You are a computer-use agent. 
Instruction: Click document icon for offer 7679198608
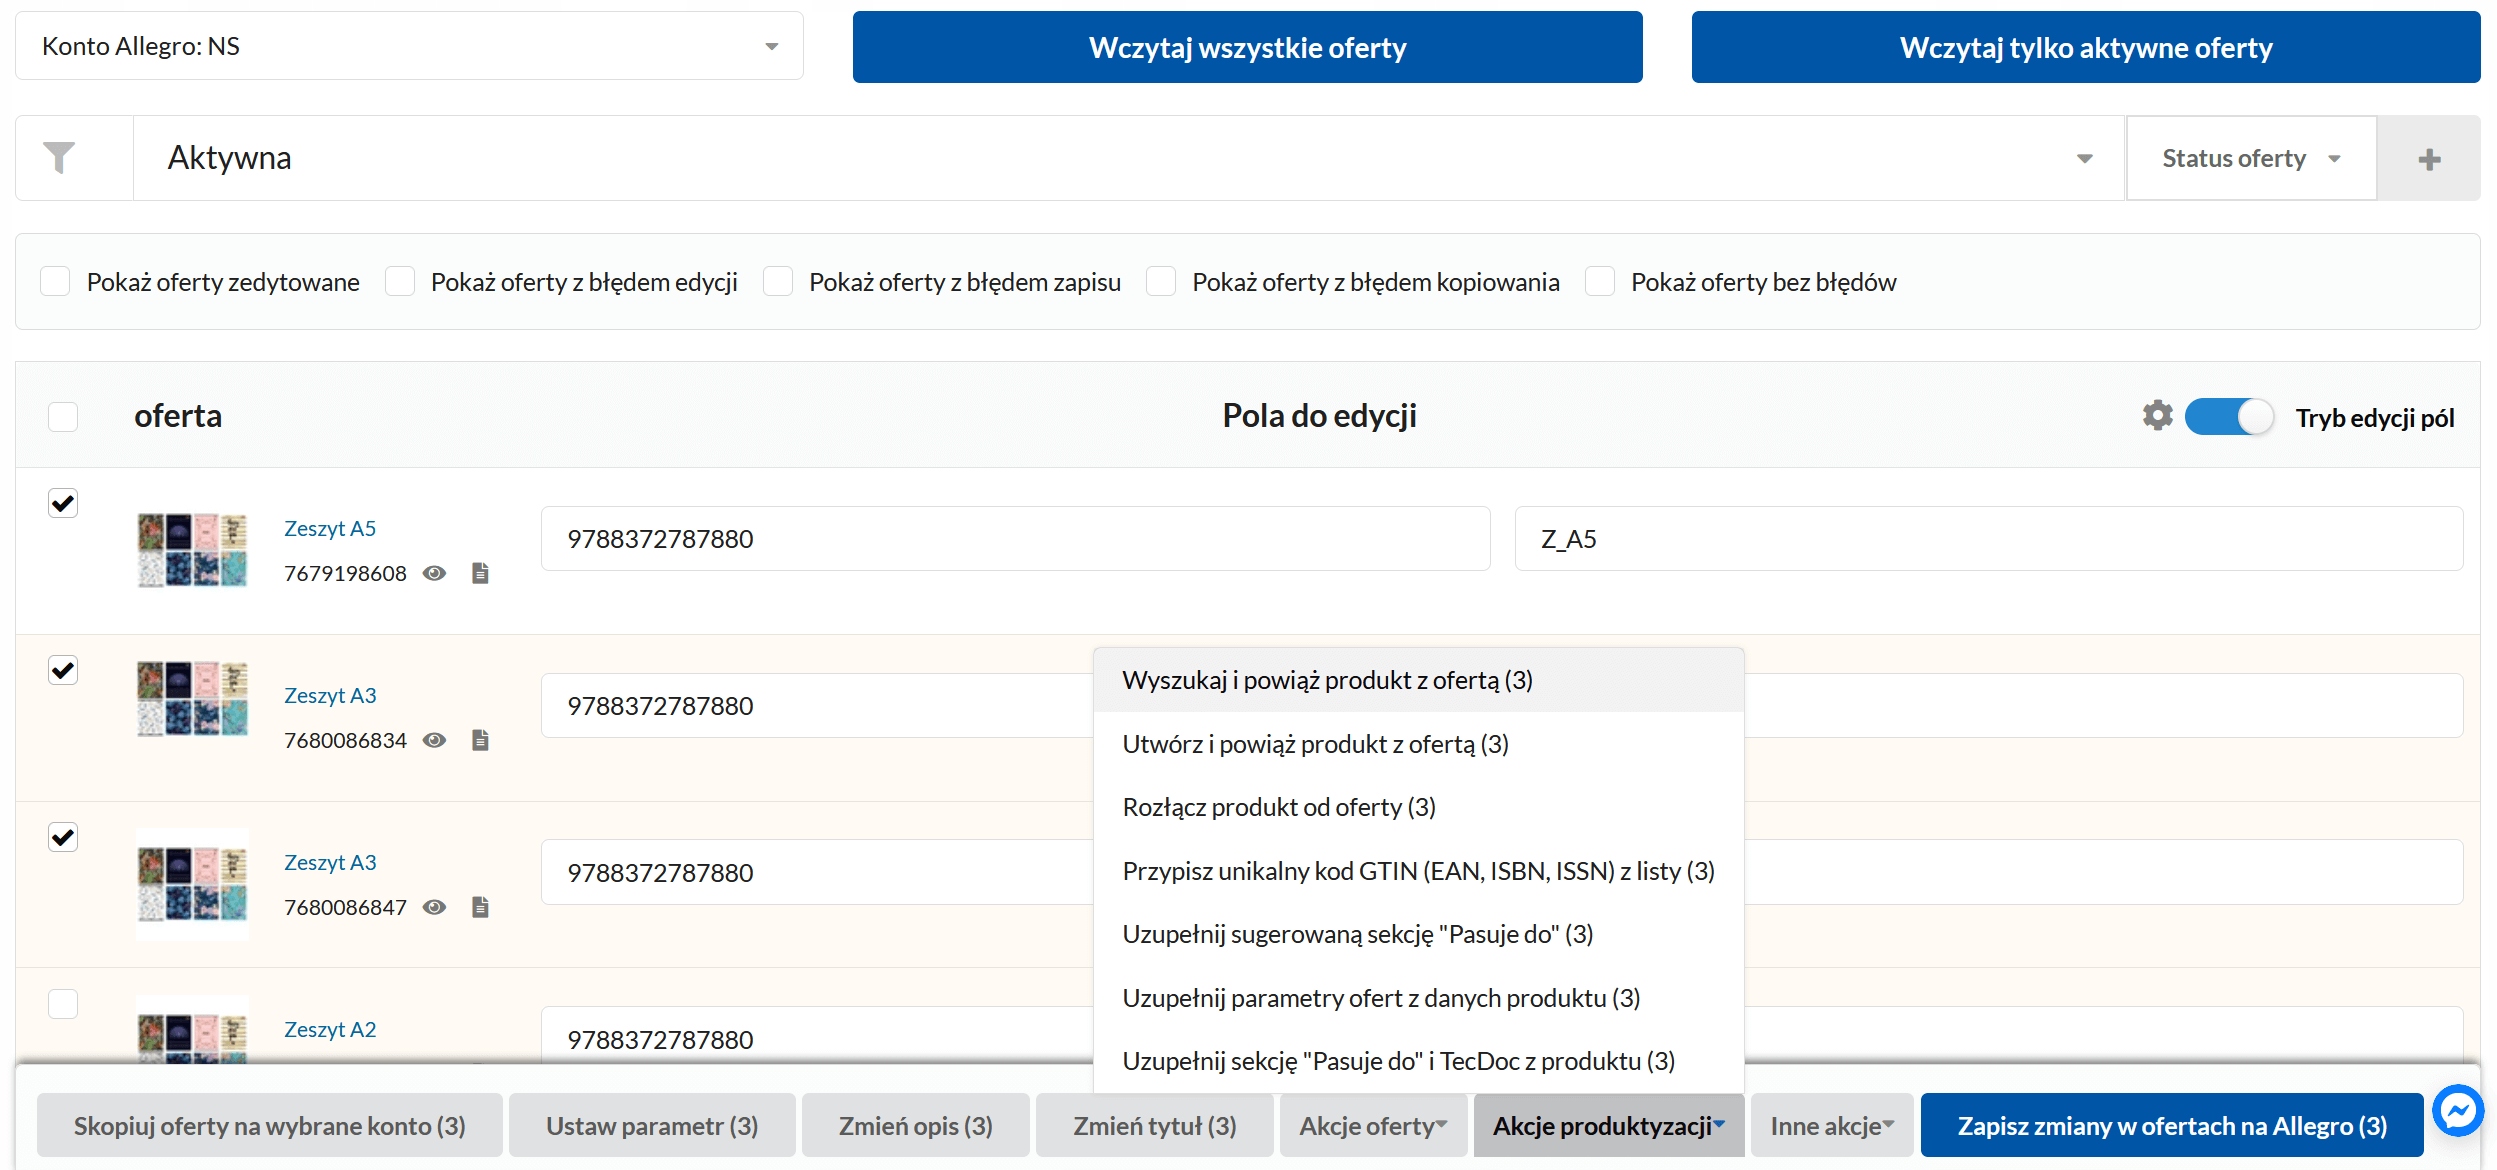(x=480, y=573)
